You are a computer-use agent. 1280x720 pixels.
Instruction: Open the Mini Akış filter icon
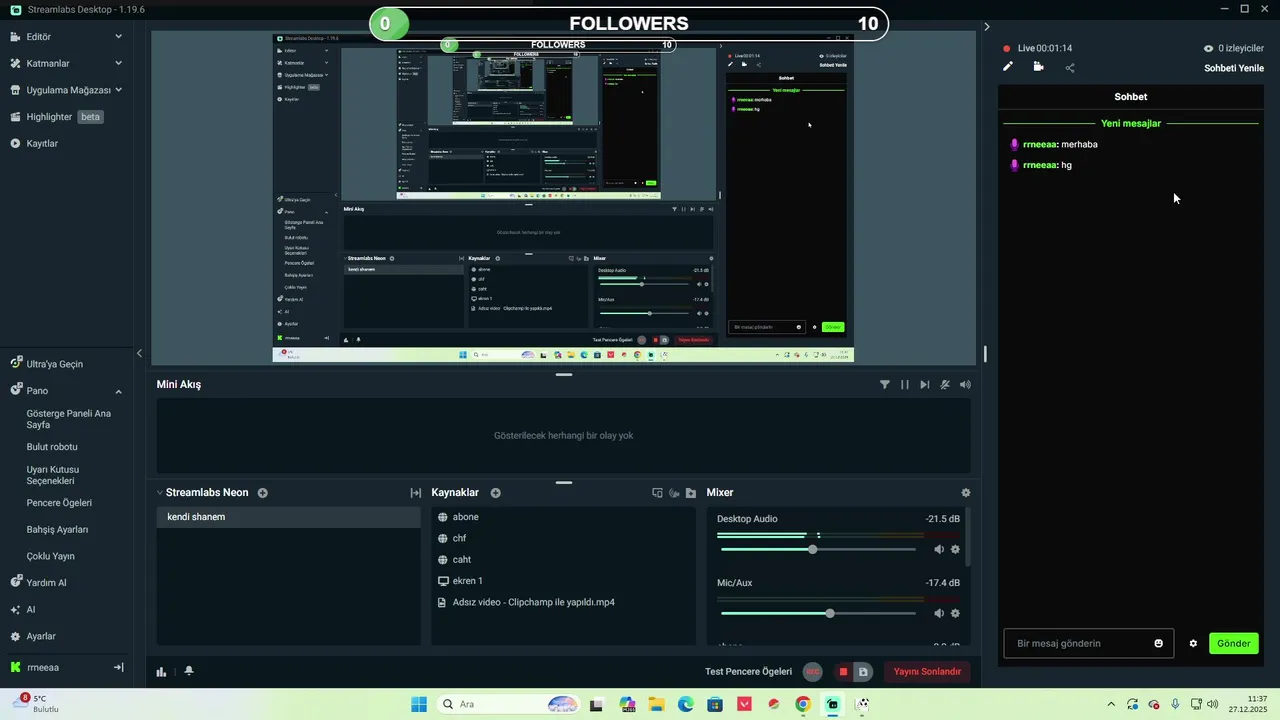pos(885,384)
